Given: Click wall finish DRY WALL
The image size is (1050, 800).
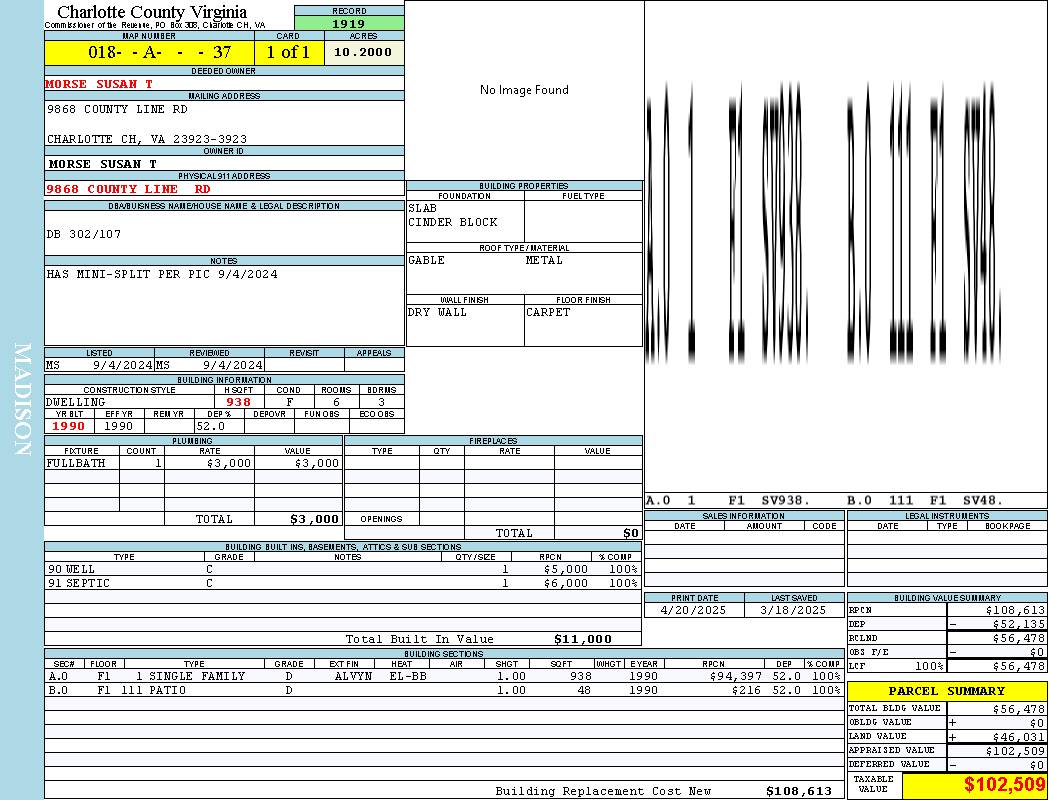Looking at the screenshot, I should [x=437, y=312].
